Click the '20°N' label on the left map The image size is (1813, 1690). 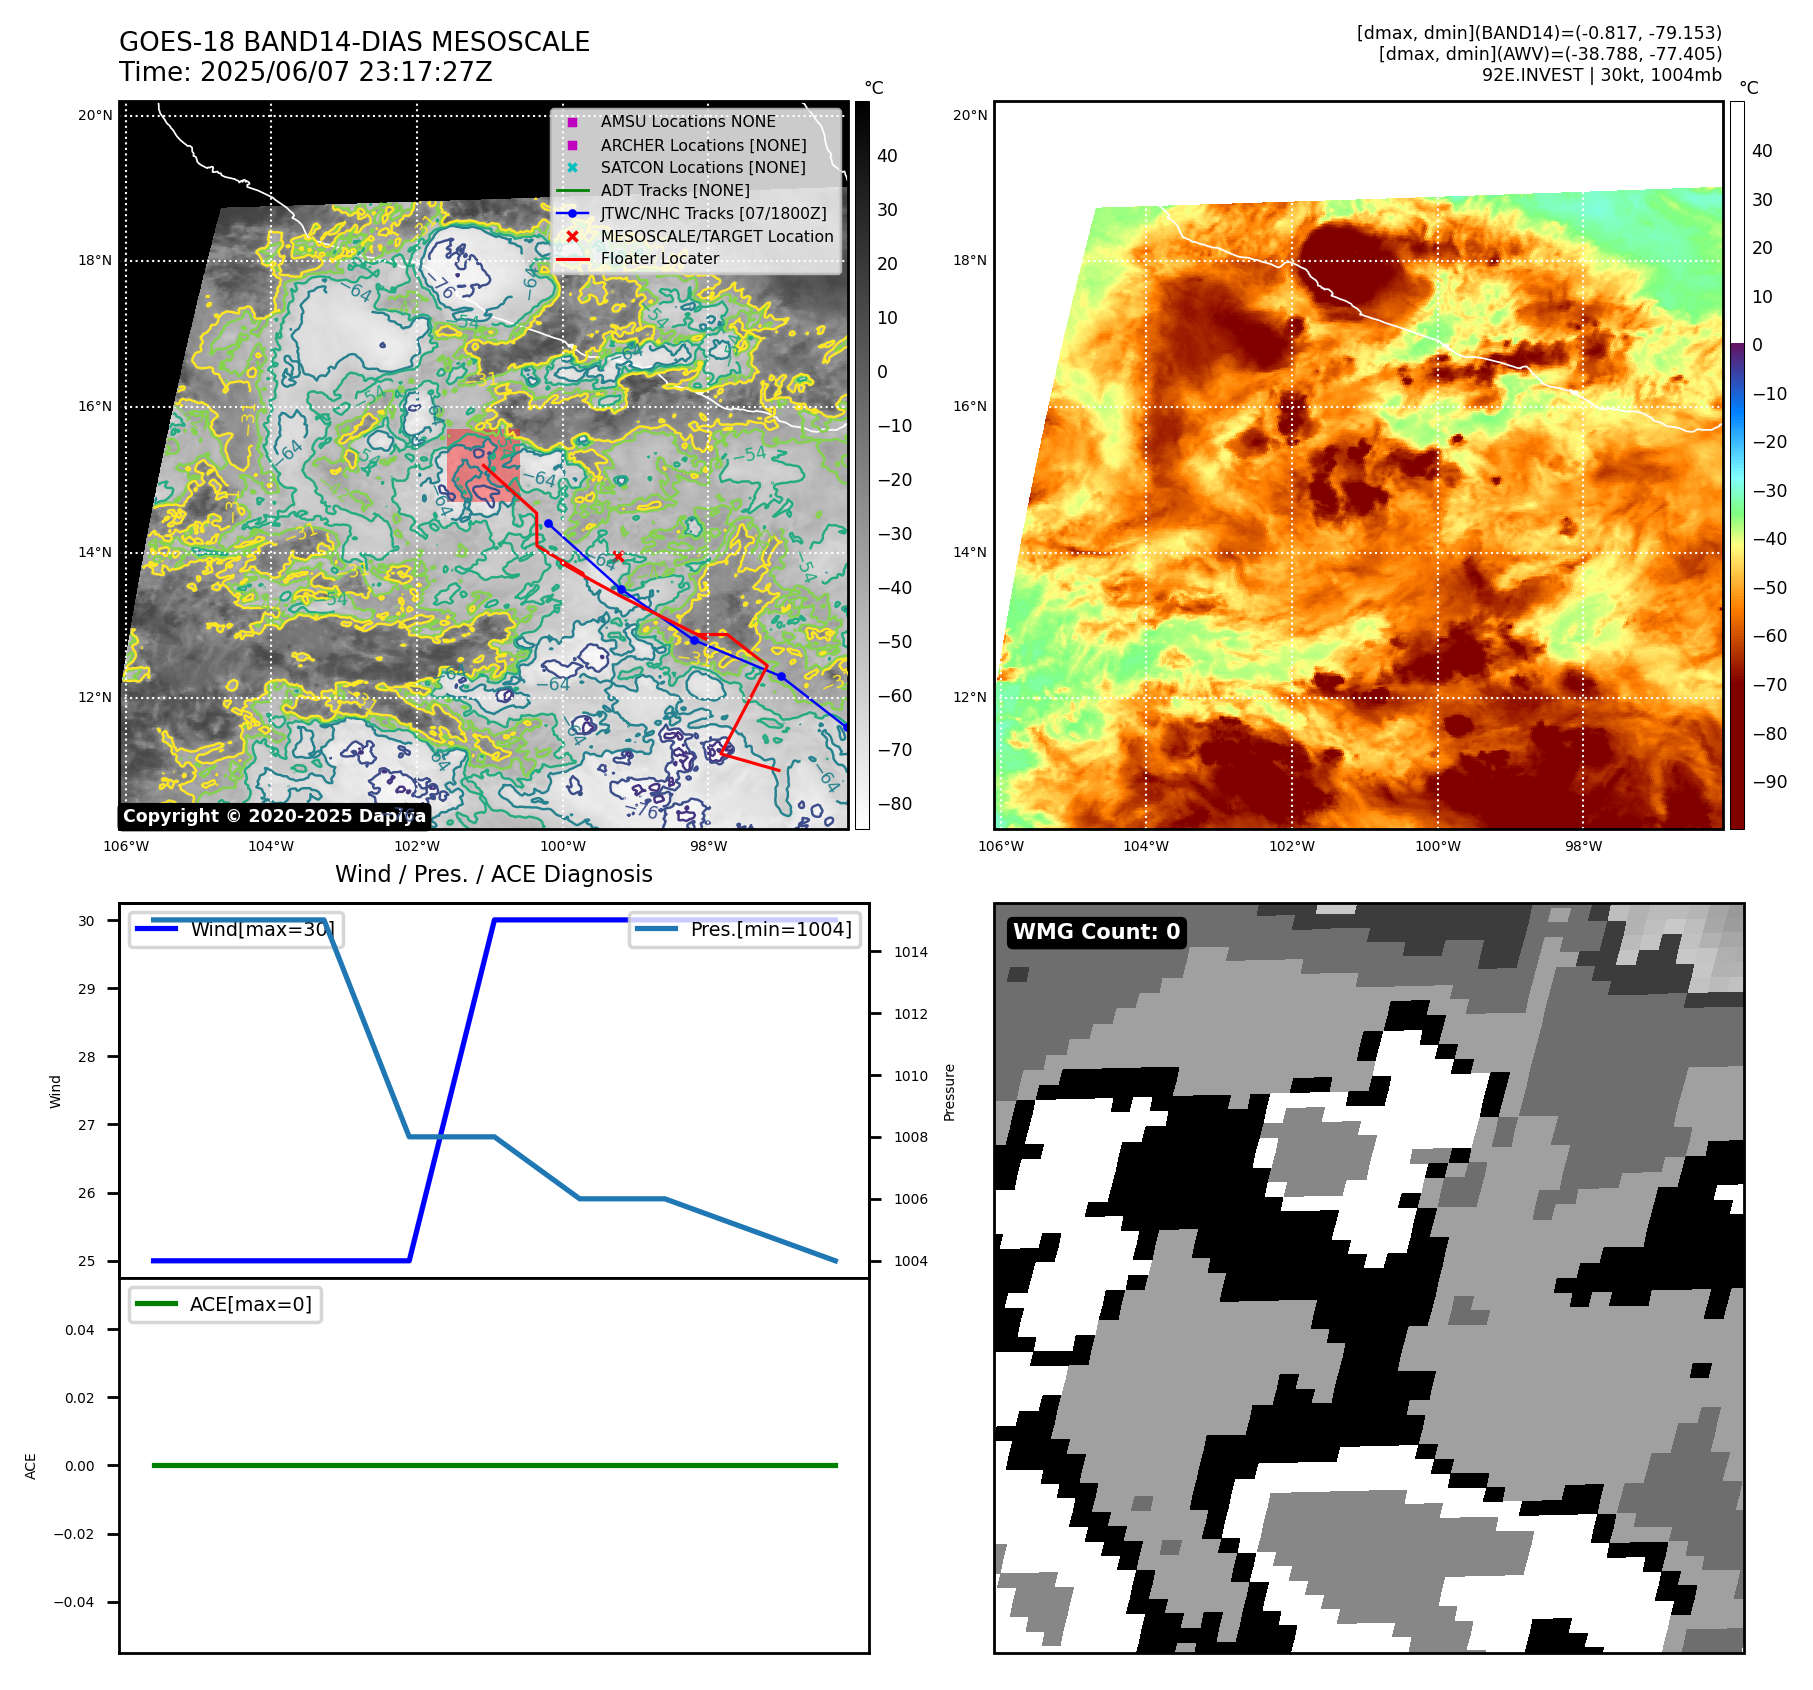[95, 115]
